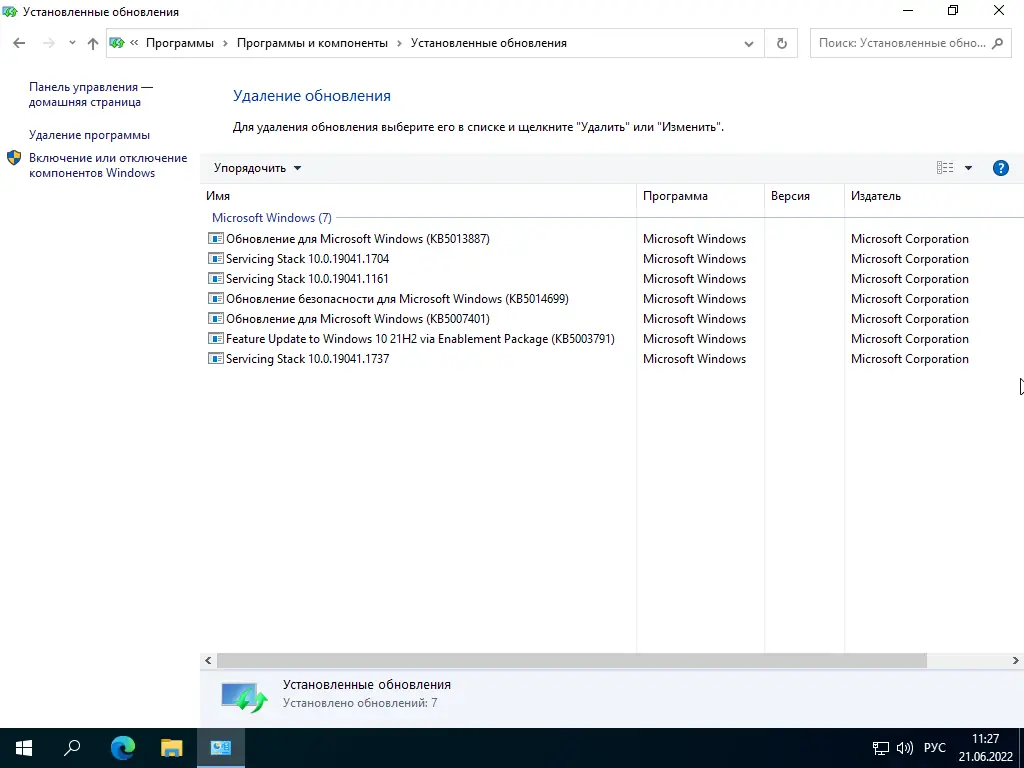The width and height of the screenshot is (1024, 768).
Task: Open Microsoft Edge from taskbar
Action: pyautogui.click(x=123, y=748)
